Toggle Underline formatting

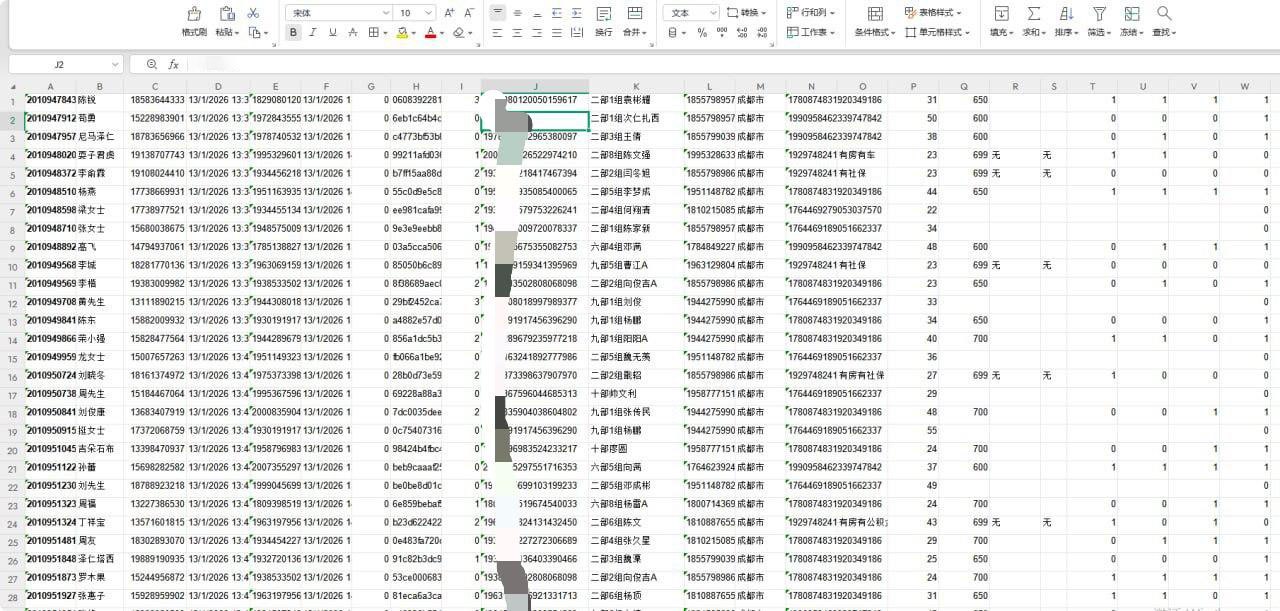[x=331, y=32]
